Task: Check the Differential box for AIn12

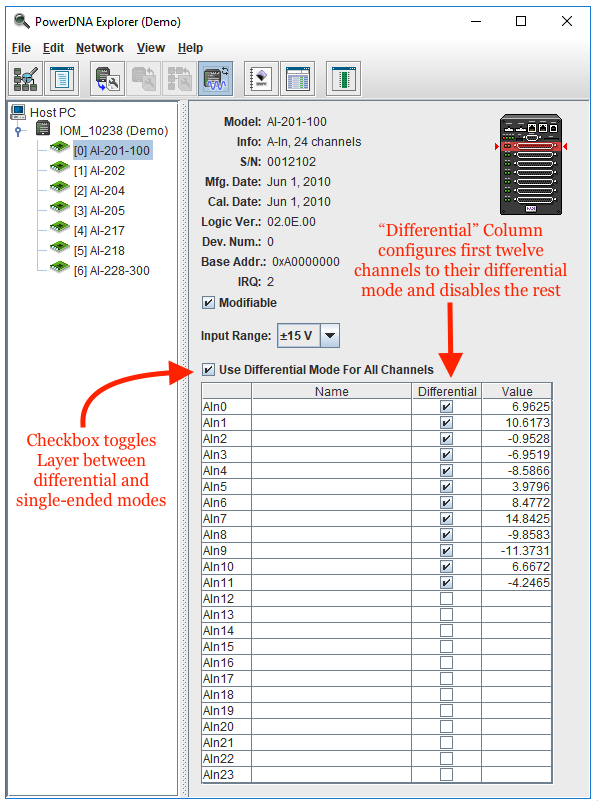Action: click(446, 598)
